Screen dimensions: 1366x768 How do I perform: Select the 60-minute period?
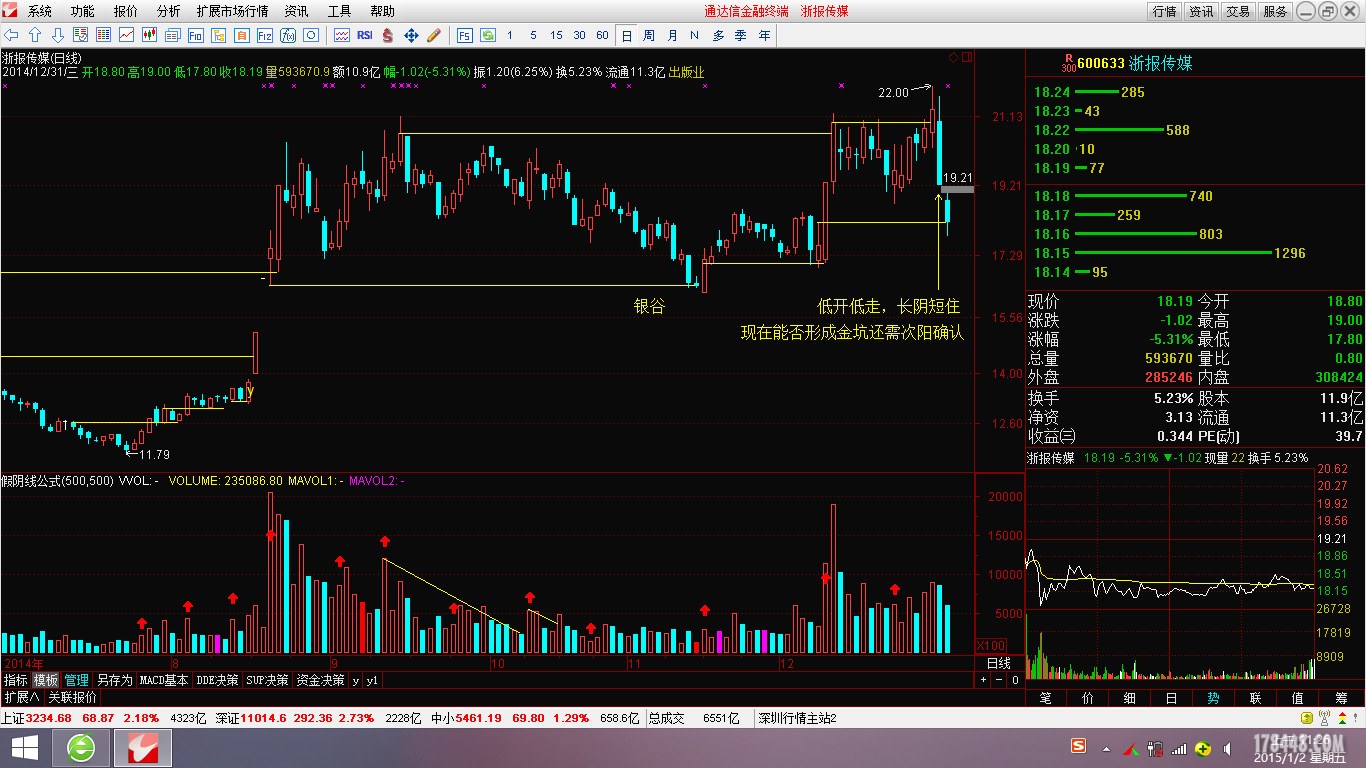(602, 35)
